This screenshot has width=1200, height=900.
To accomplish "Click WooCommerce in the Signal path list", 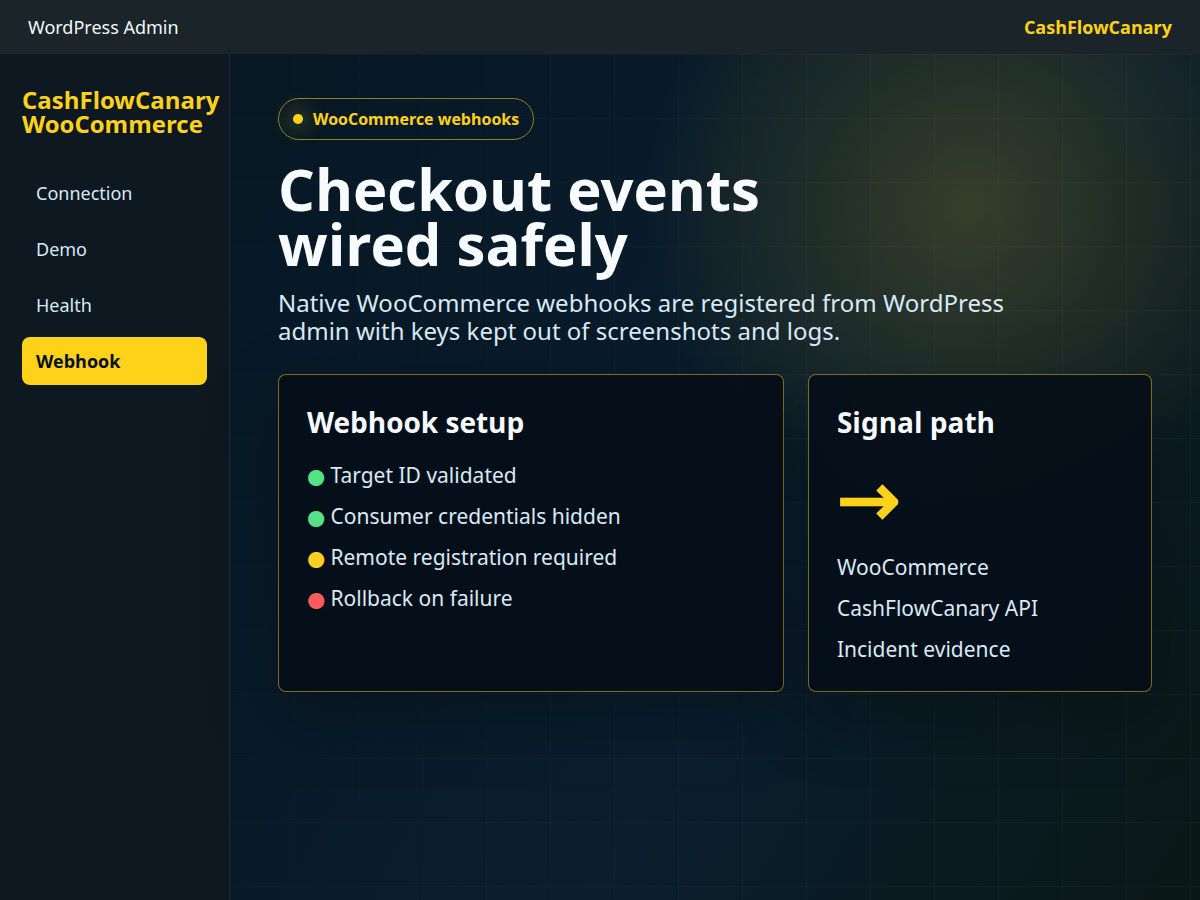I will point(912,568).
